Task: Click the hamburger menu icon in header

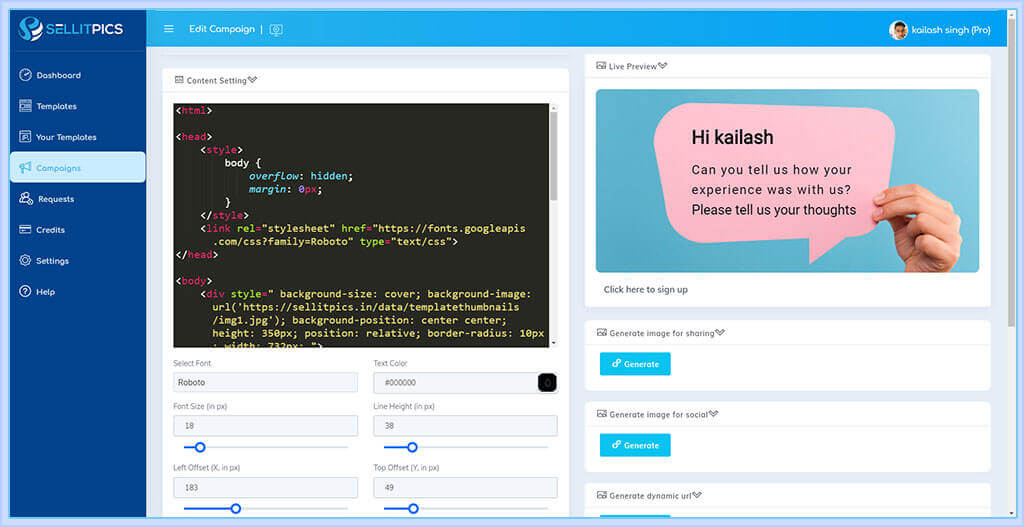Action: 169,29
